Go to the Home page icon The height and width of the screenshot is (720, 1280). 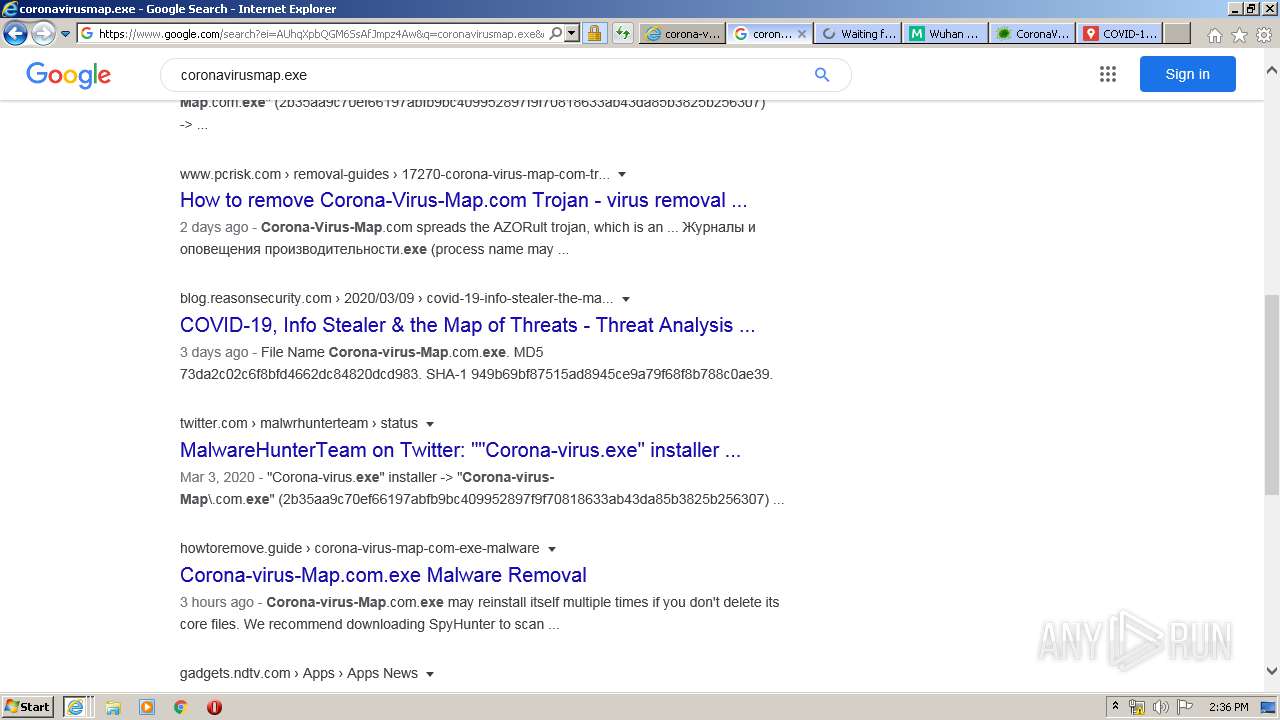coord(1214,35)
